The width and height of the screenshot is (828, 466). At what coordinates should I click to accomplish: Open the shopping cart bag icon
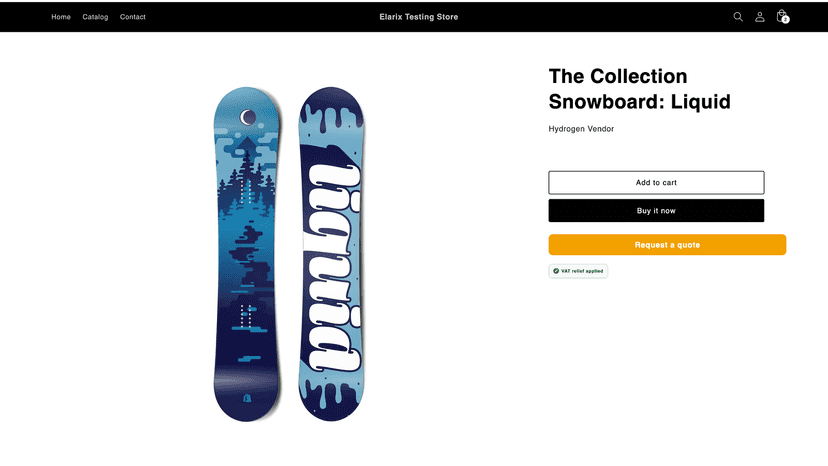point(782,16)
